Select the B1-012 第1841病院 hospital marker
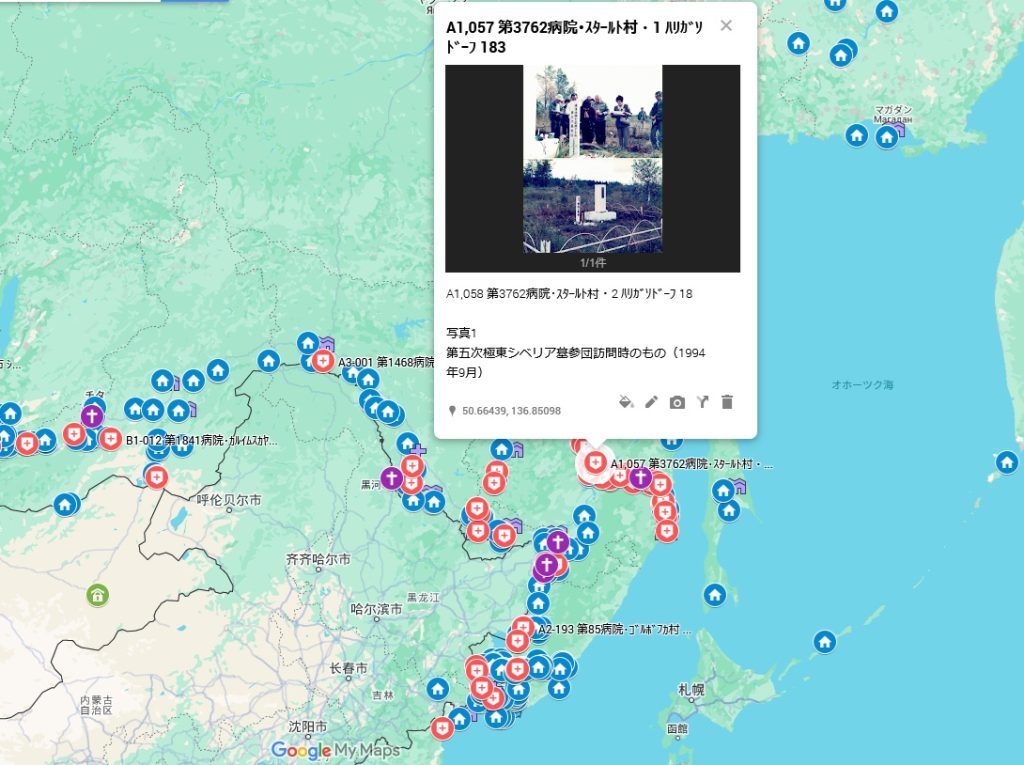 [x=110, y=439]
